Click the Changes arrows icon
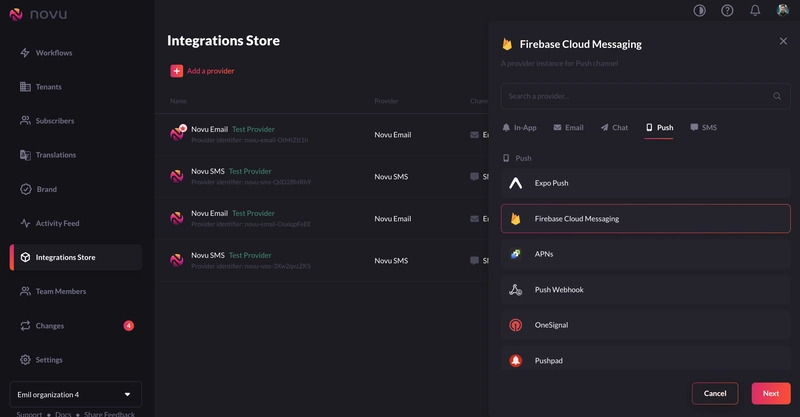 click(25, 326)
